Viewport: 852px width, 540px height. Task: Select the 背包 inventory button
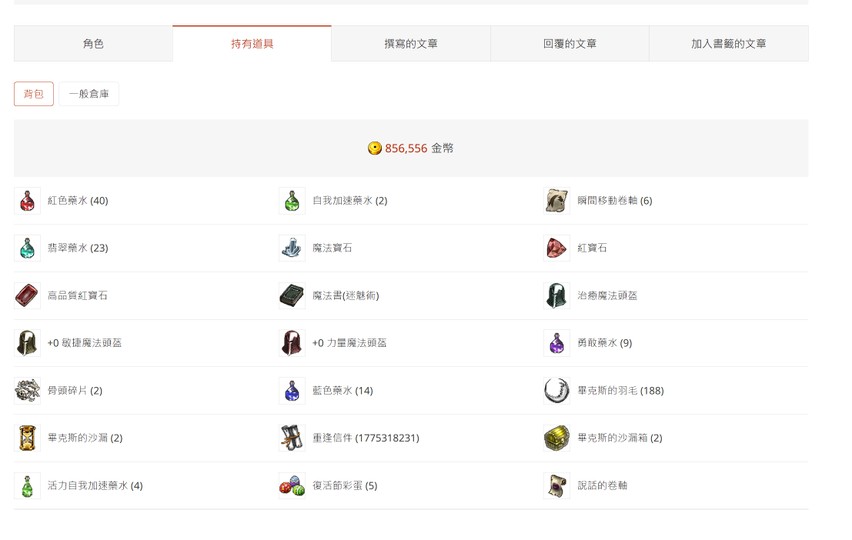(34, 94)
